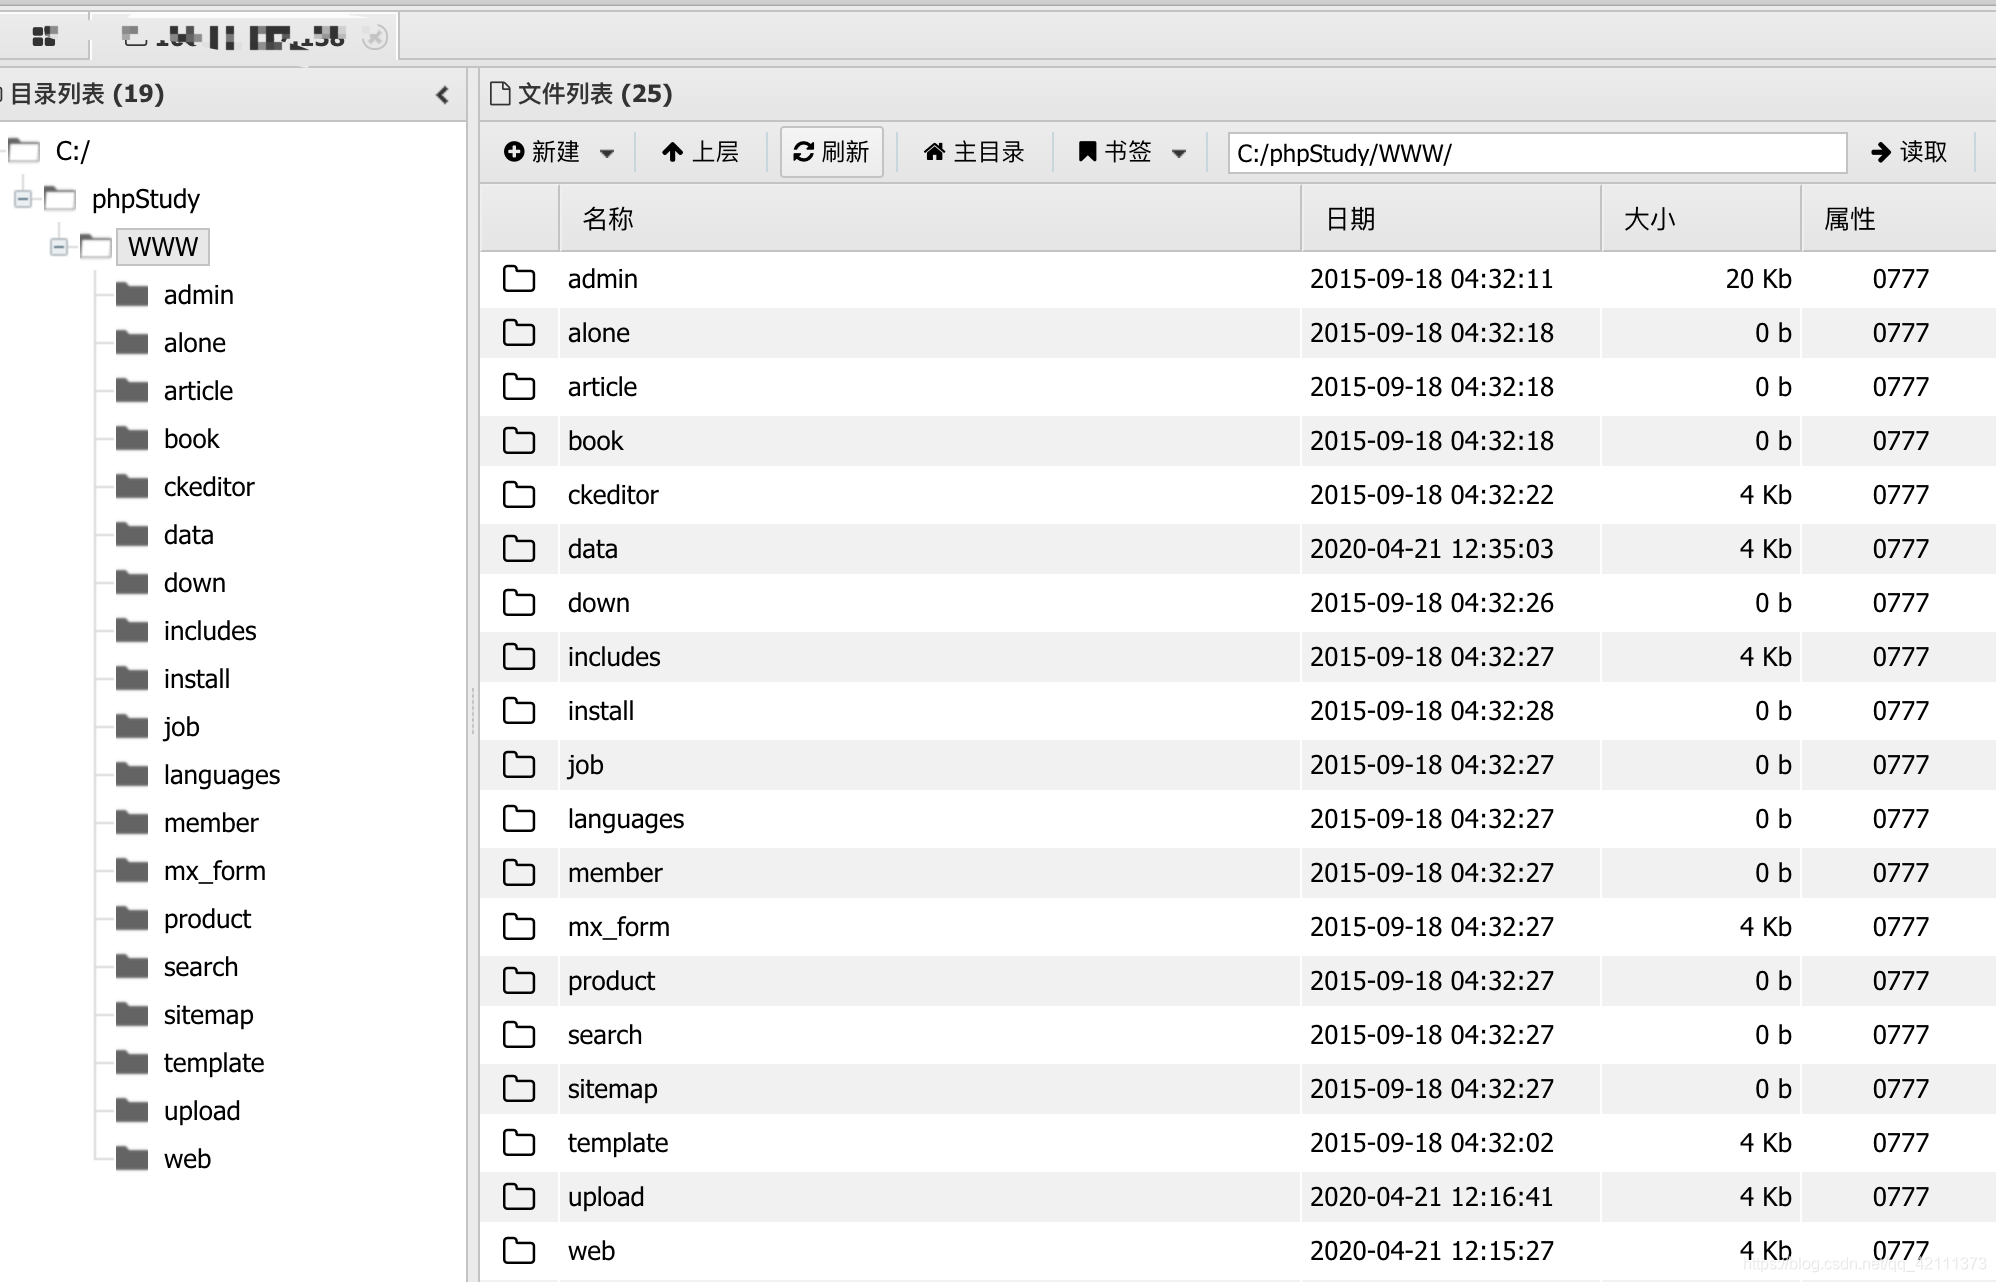
Task: Refresh file list with 刷新
Action: (831, 152)
